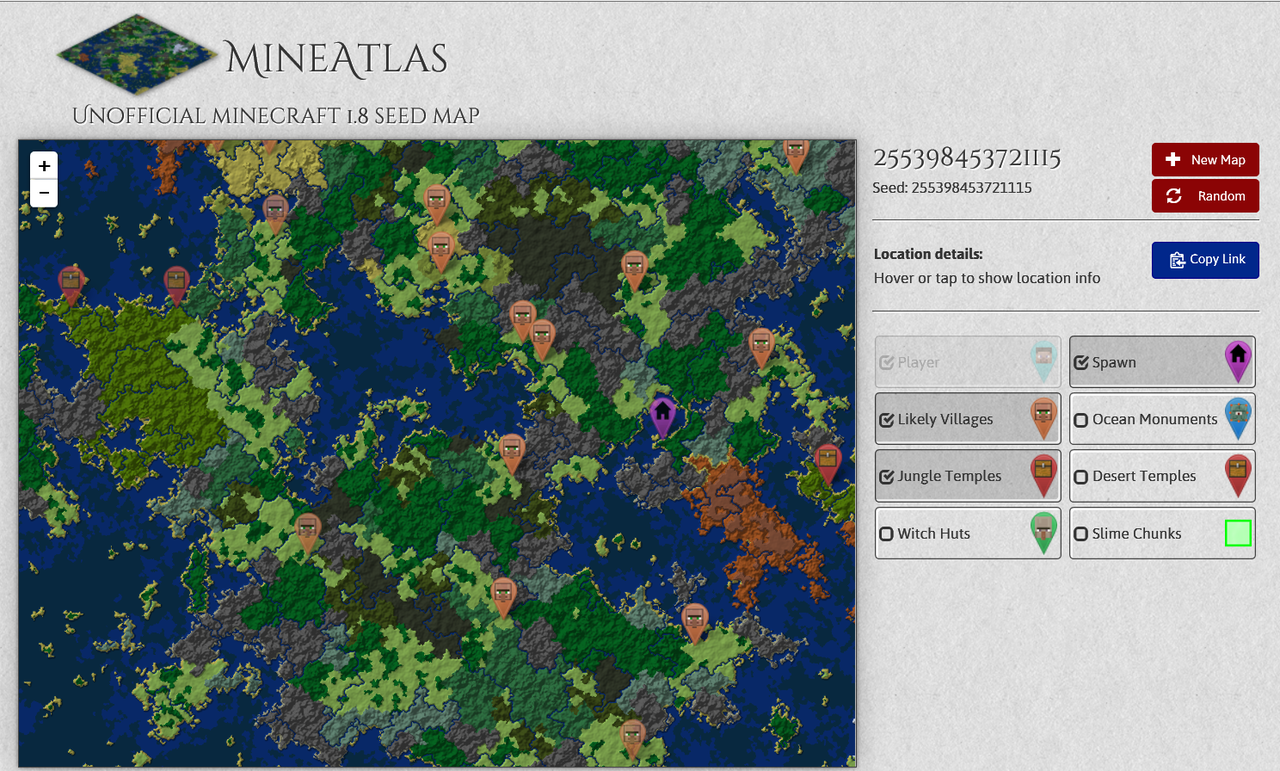Click the village marker at the map's bottom edge
Viewport: 1280px width, 771px height.
click(632, 739)
